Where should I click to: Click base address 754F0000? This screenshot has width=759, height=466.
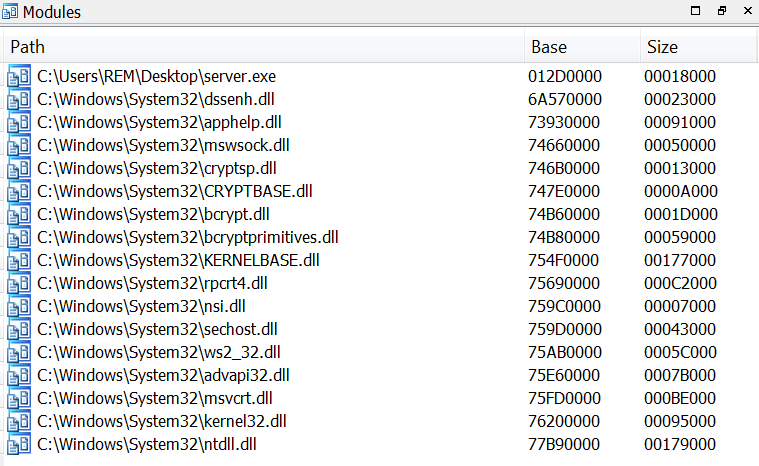coord(563,260)
